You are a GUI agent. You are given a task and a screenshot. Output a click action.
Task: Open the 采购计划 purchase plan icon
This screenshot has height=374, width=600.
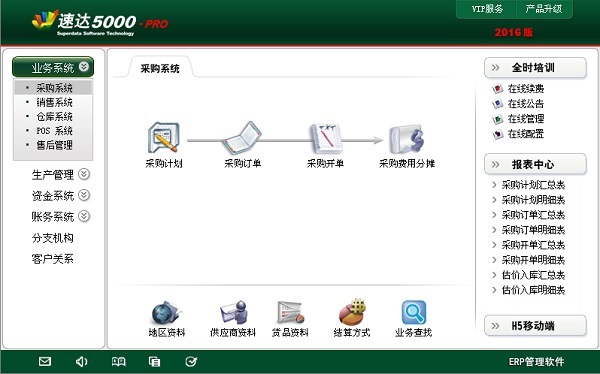point(163,137)
